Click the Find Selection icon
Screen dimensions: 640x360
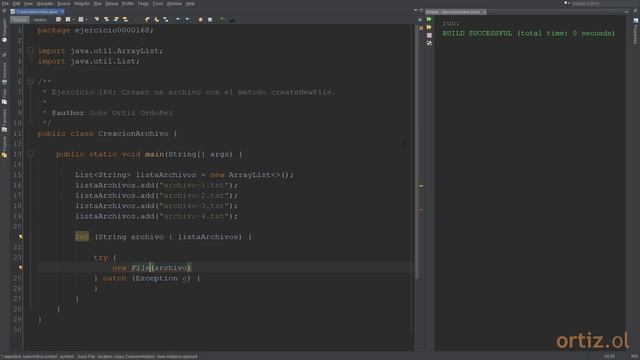pyautogui.click(x=96, y=19)
